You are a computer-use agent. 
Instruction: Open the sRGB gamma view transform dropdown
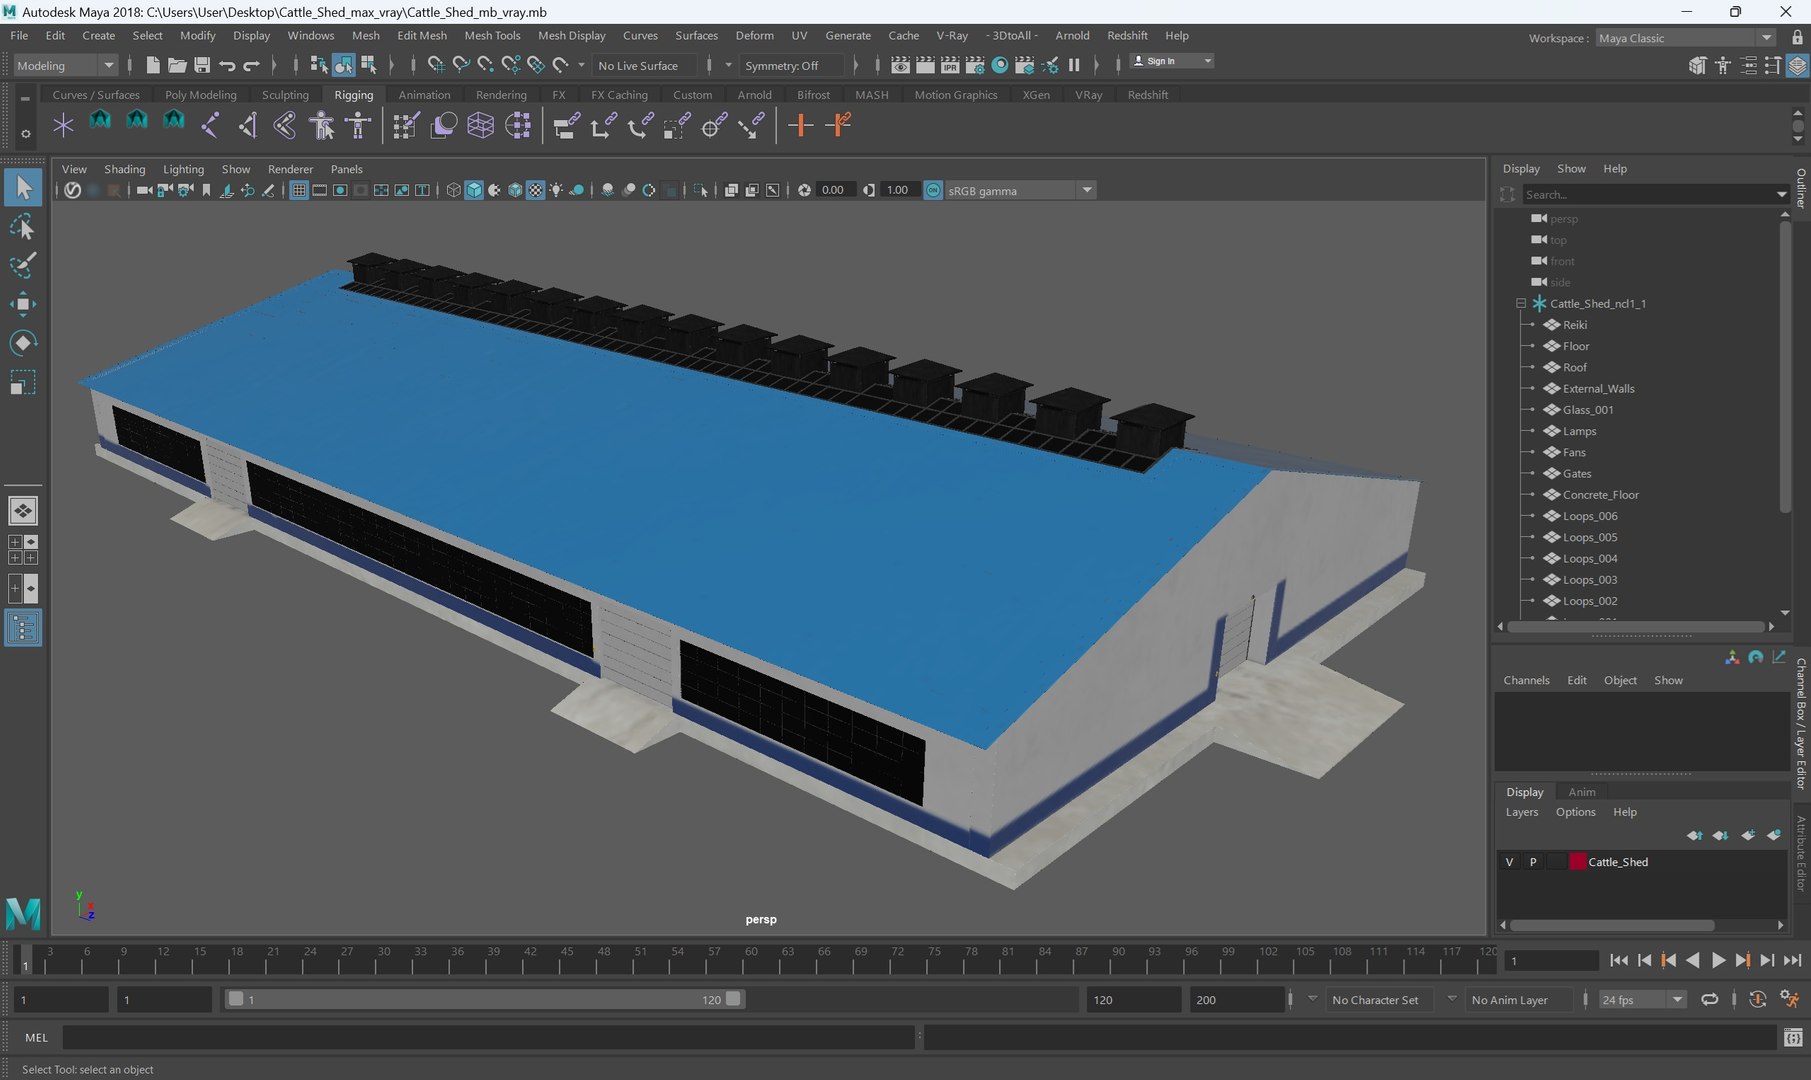coord(1019,190)
